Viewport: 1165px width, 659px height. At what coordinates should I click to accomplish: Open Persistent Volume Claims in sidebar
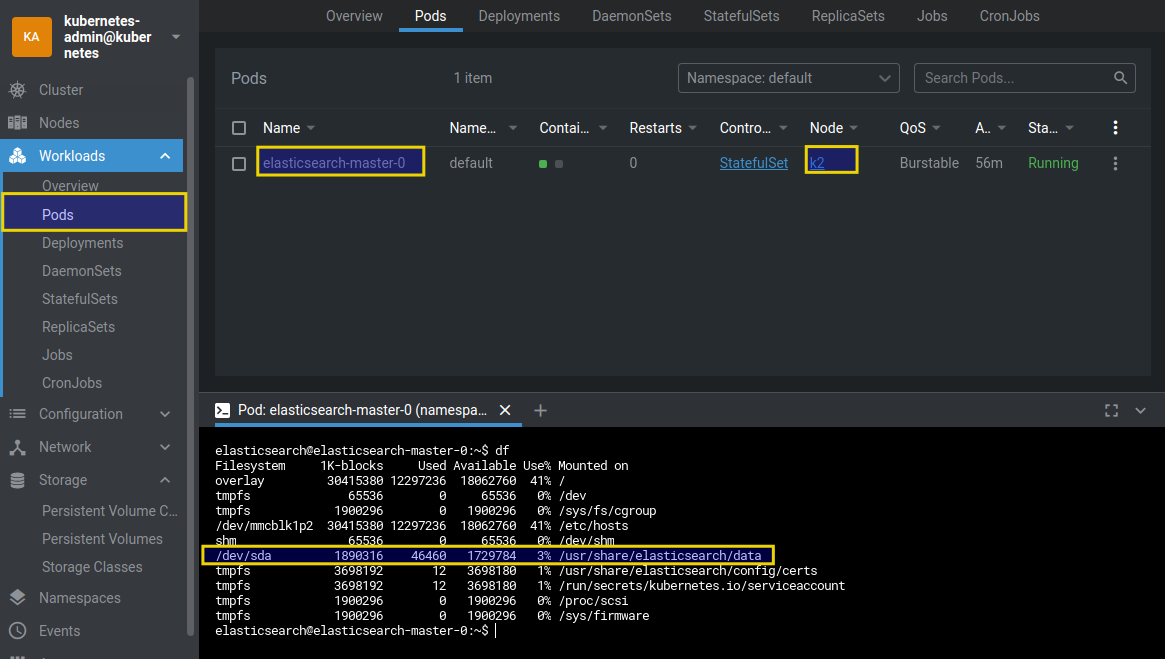(x=110, y=511)
